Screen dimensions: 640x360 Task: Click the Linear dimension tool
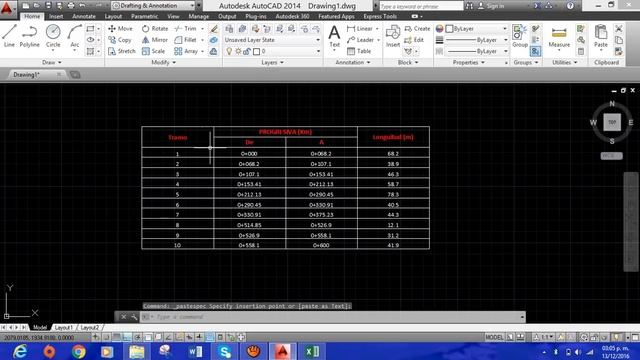click(x=360, y=29)
